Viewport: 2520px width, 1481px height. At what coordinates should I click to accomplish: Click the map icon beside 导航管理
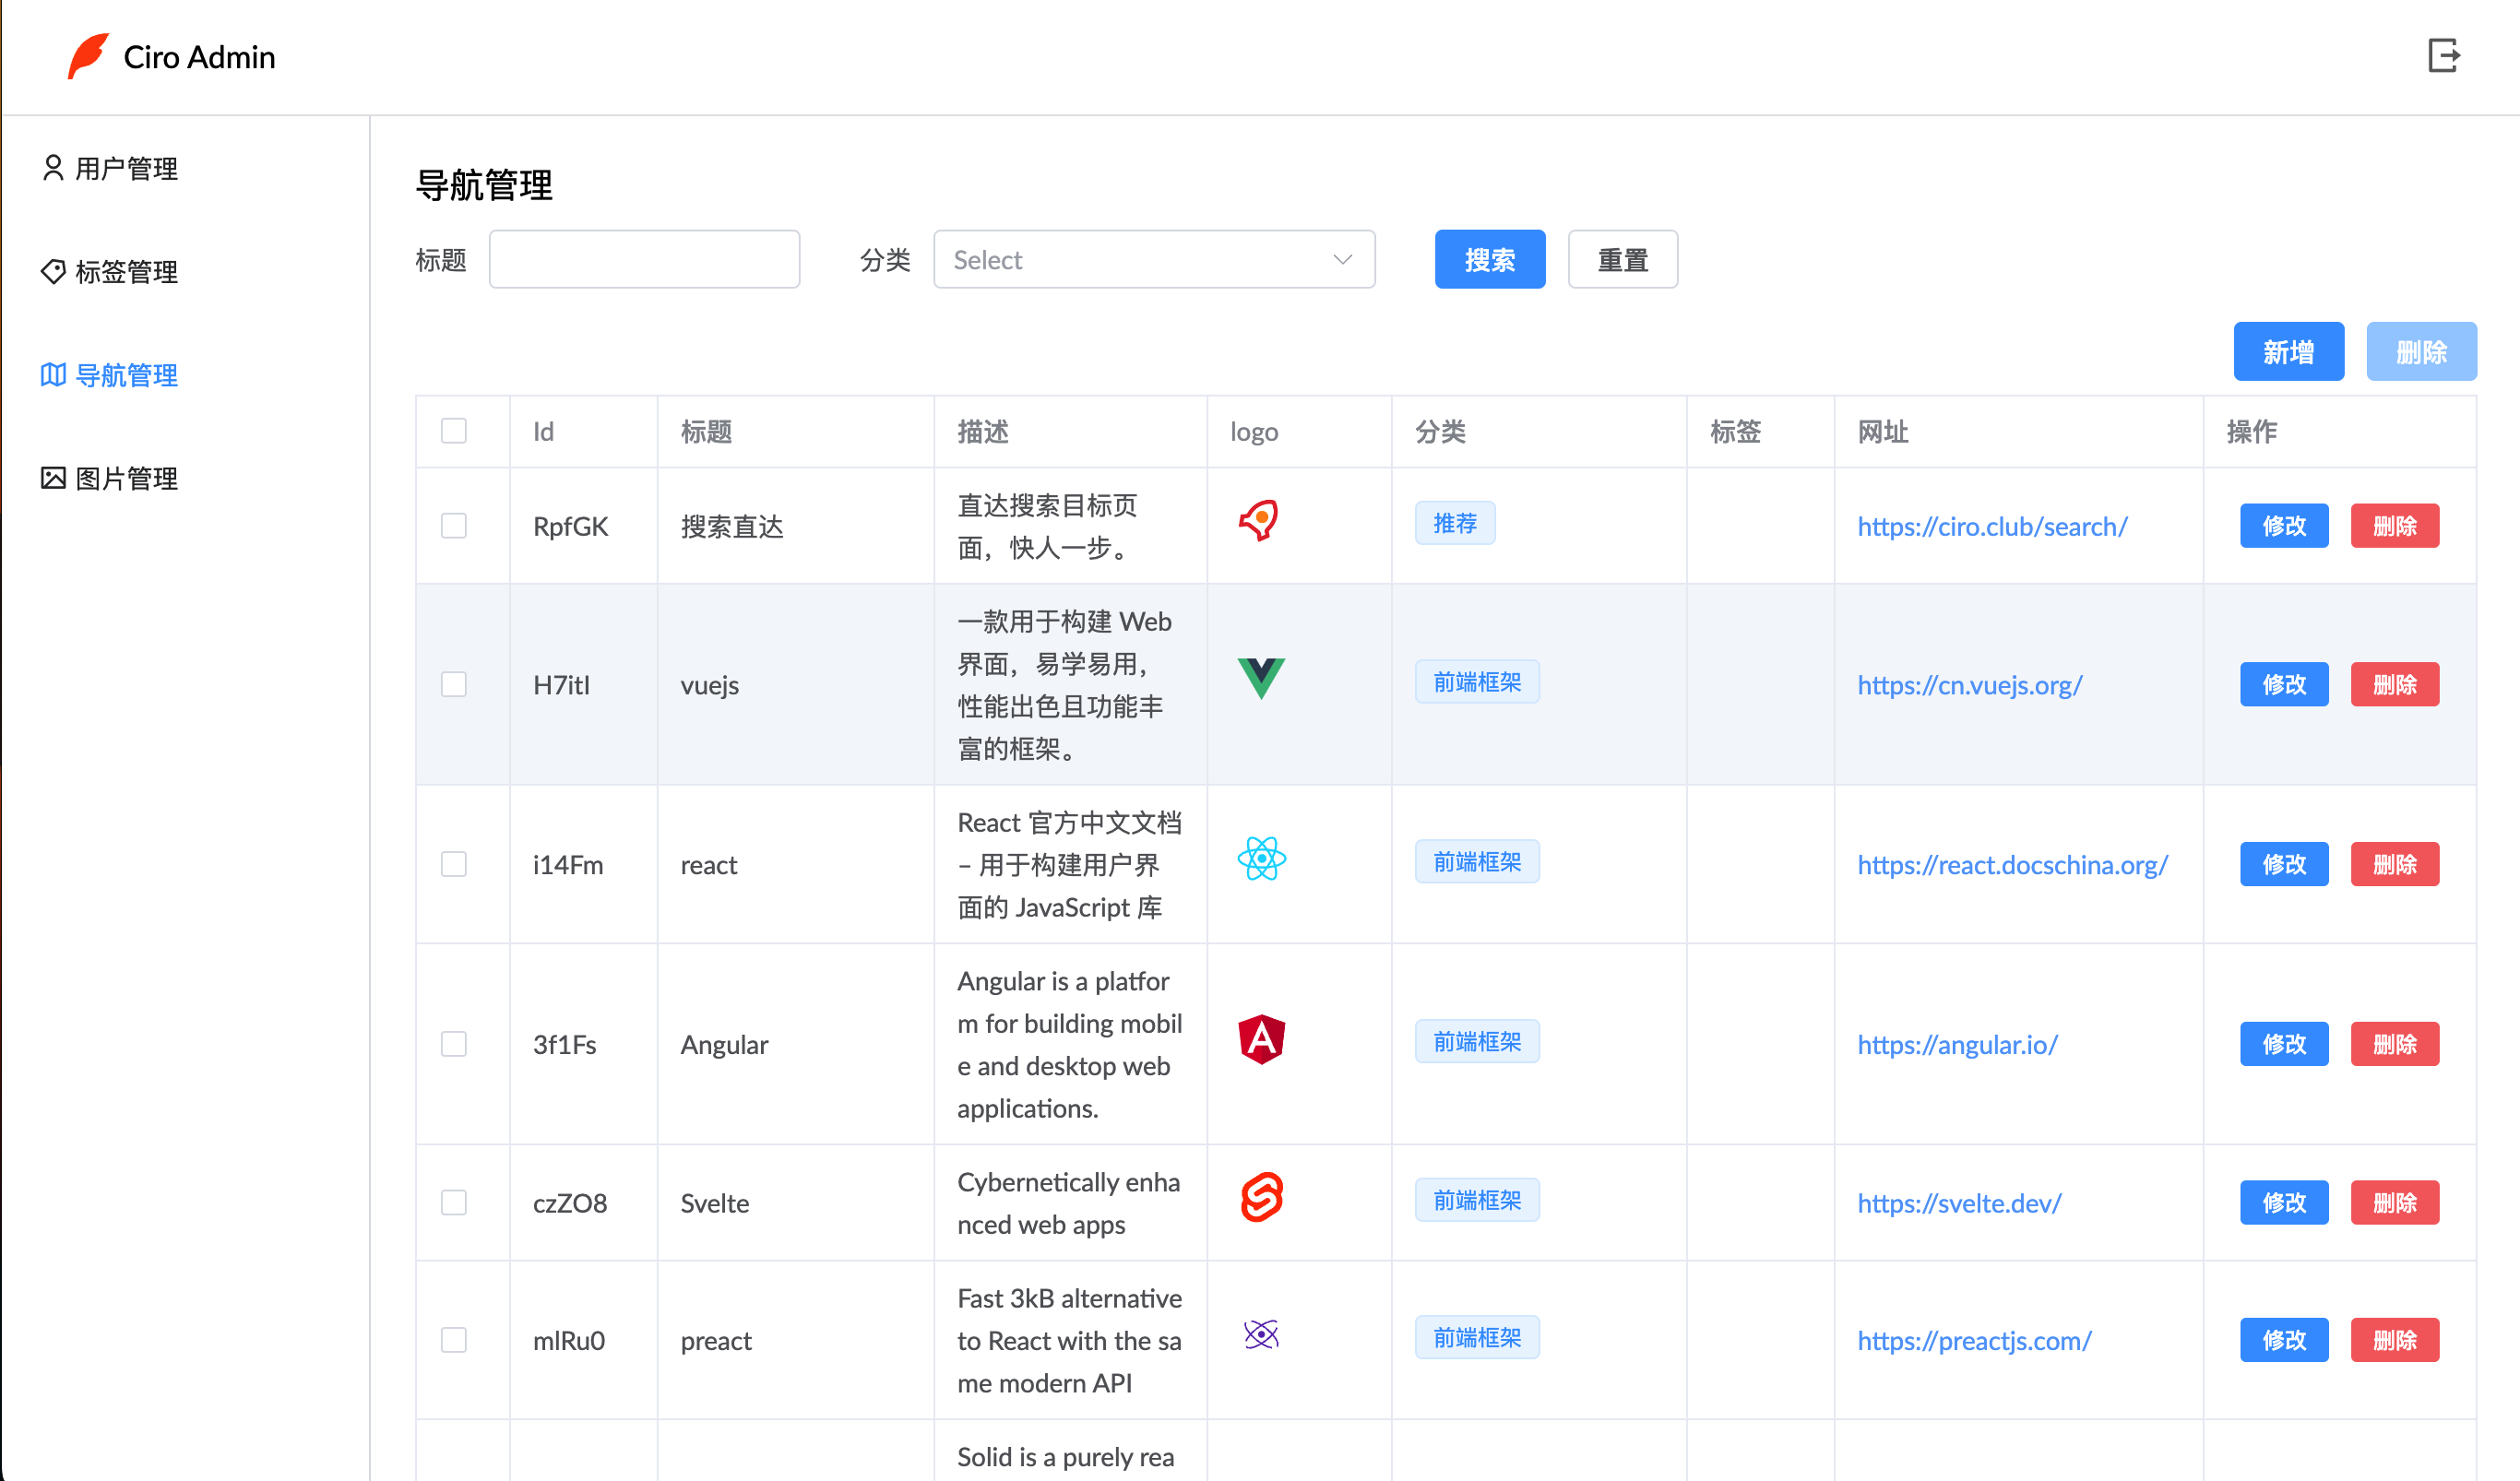(53, 375)
